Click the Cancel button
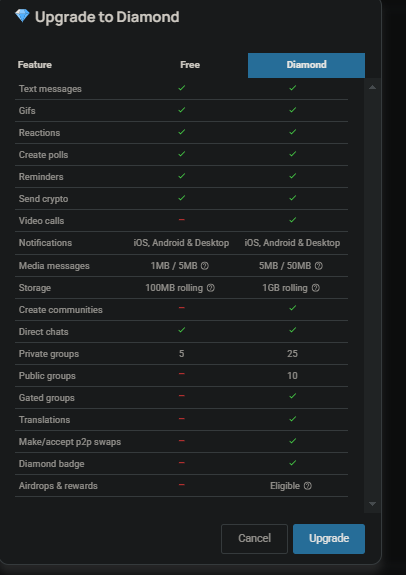This screenshot has width=406, height=575. [x=254, y=538]
